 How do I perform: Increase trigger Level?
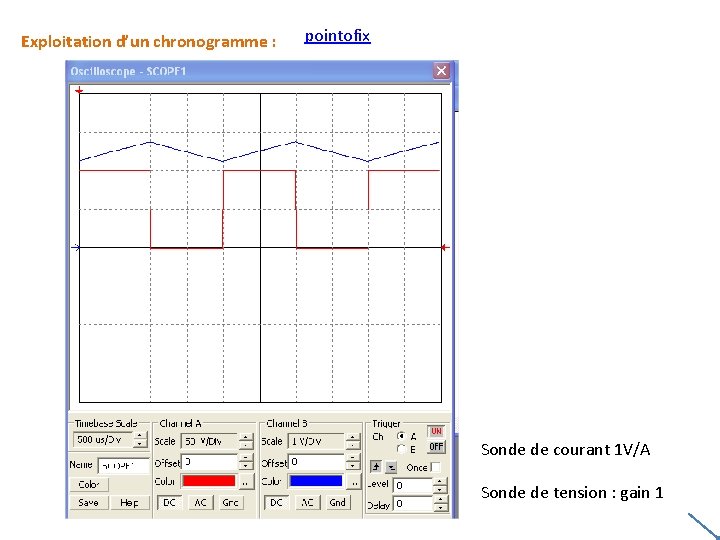(x=440, y=482)
